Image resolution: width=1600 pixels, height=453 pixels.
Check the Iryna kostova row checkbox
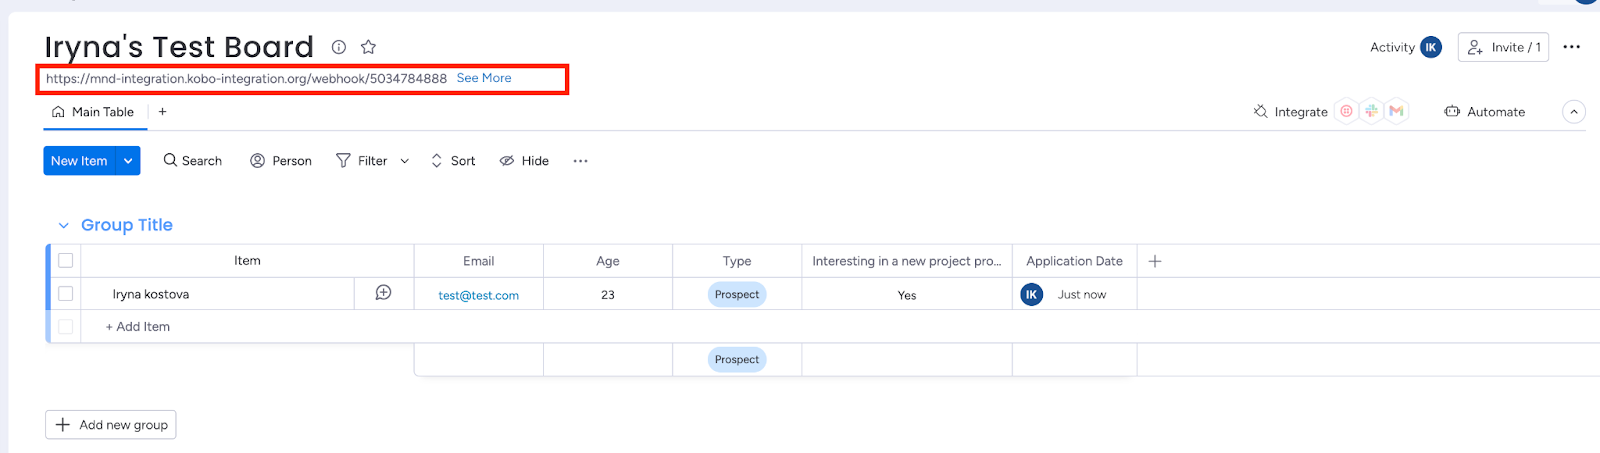pyautogui.click(x=66, y=294)
